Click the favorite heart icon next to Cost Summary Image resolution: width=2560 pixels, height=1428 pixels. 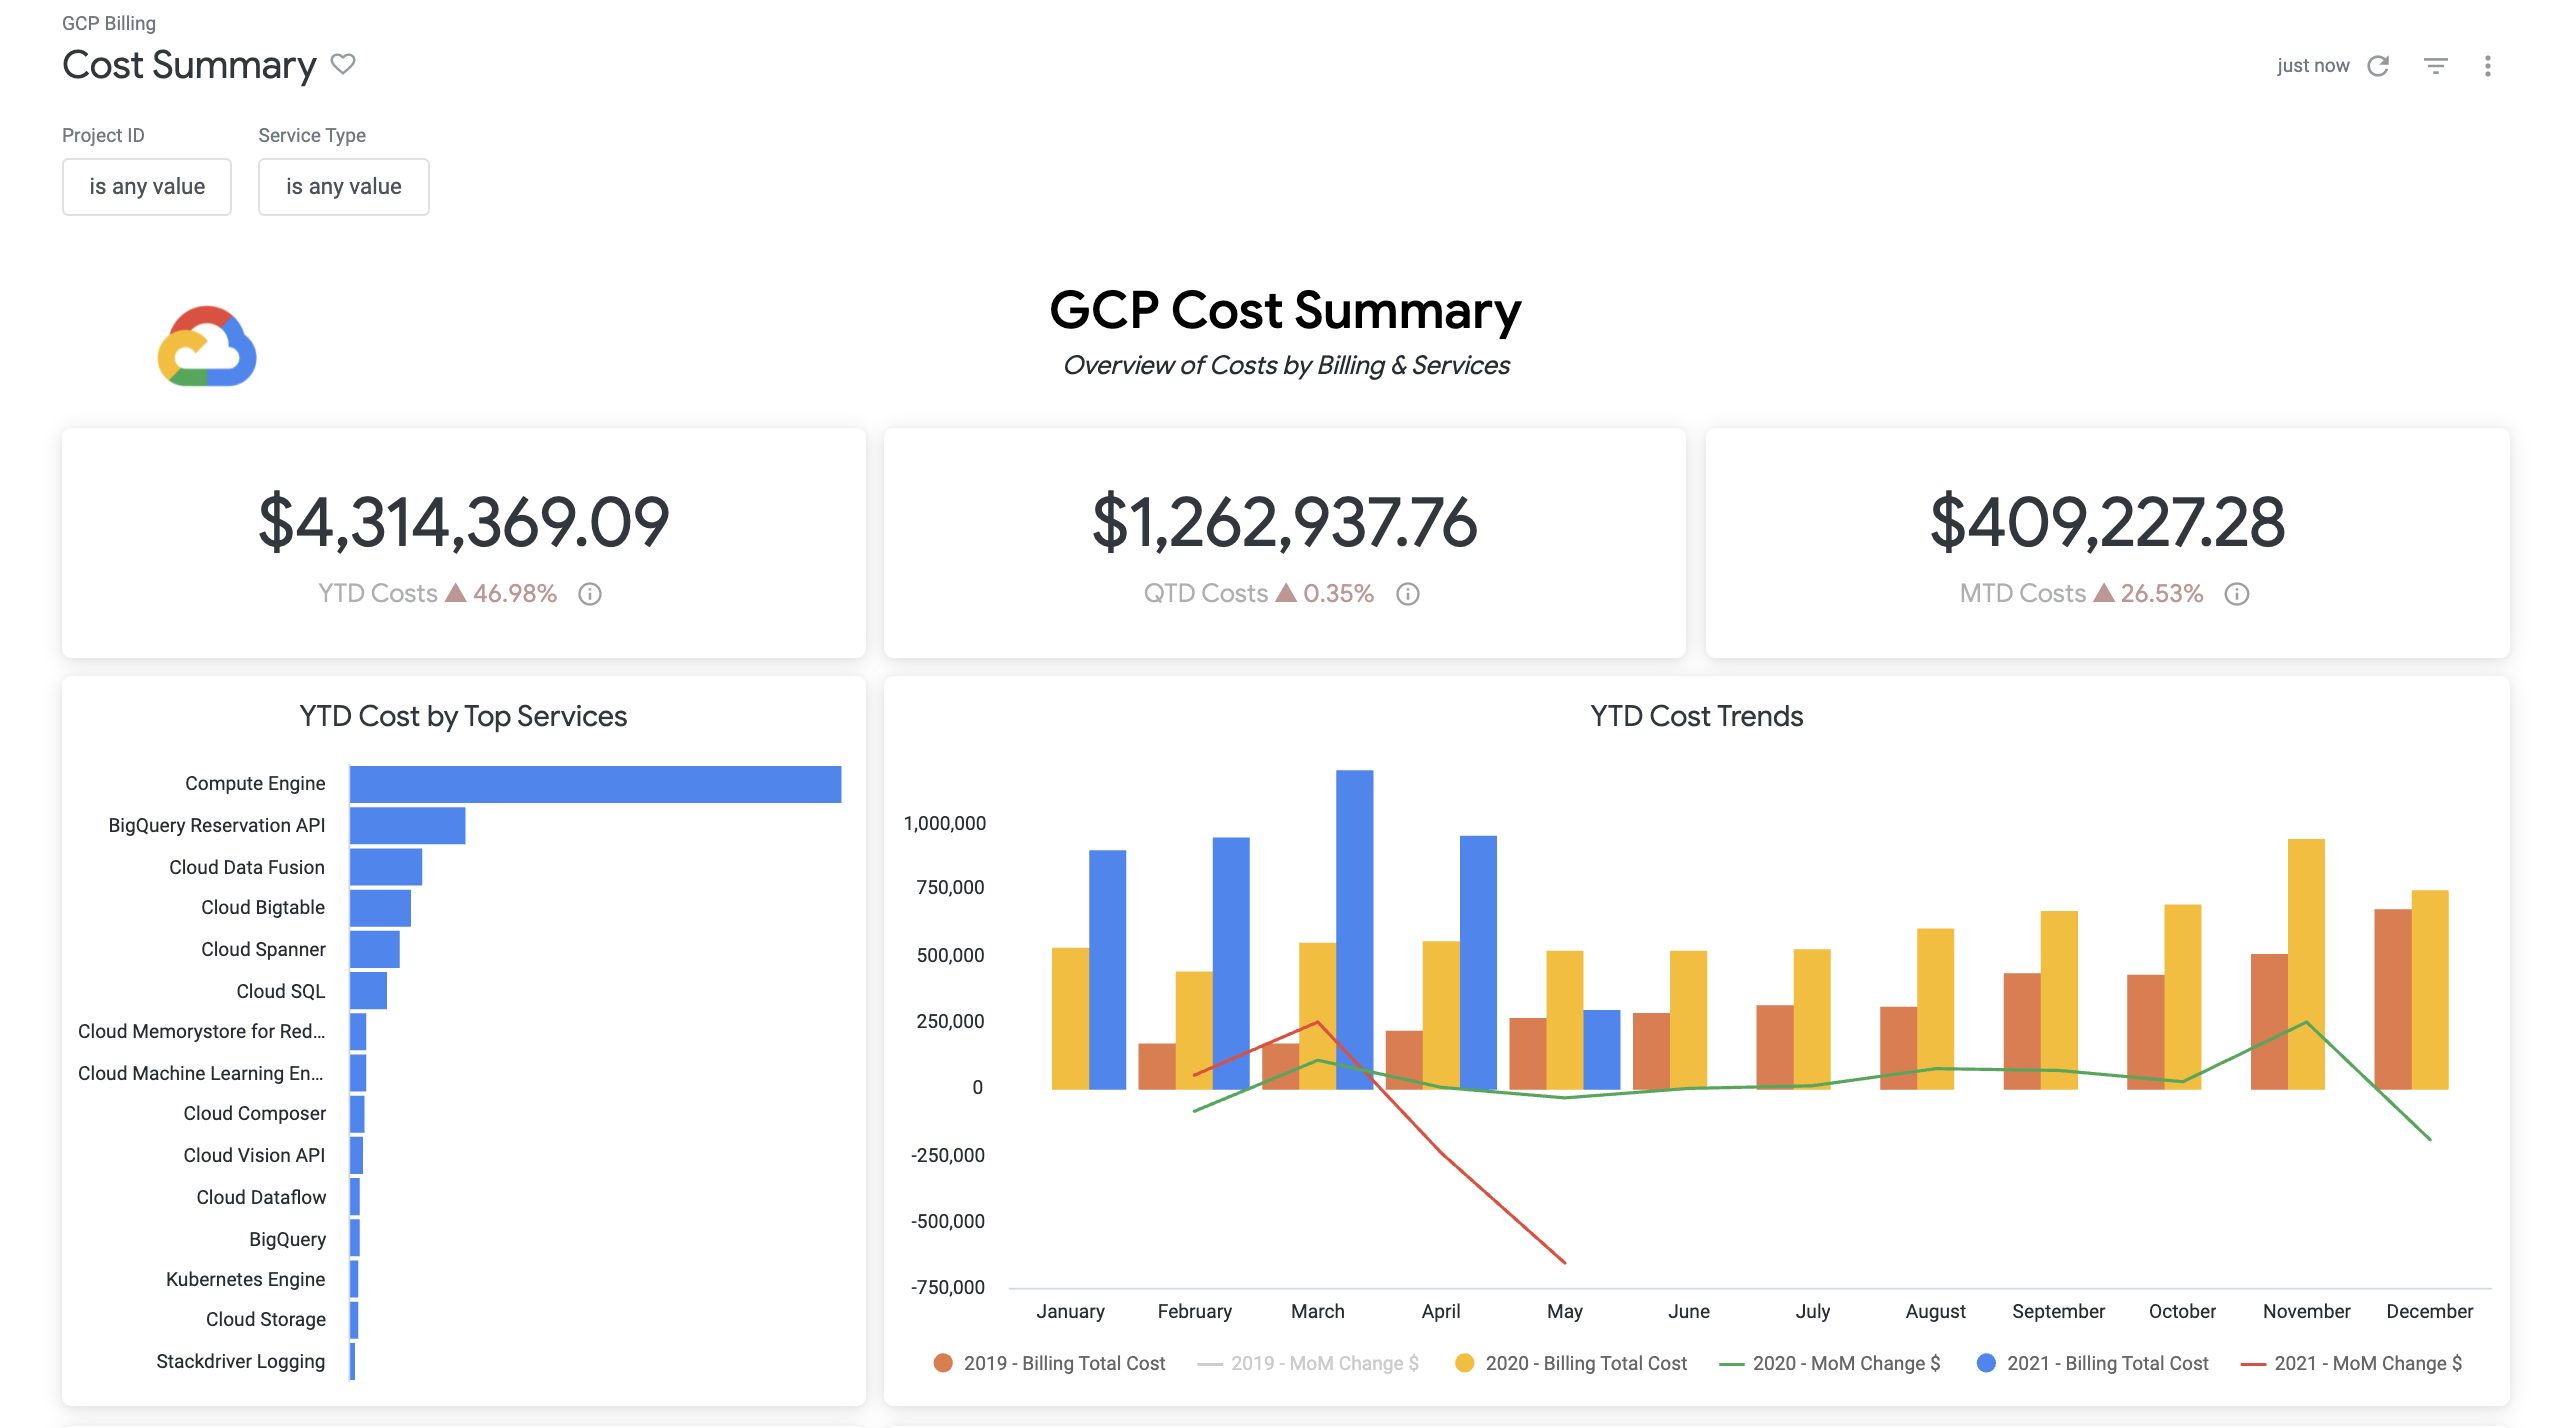(343, 65)
